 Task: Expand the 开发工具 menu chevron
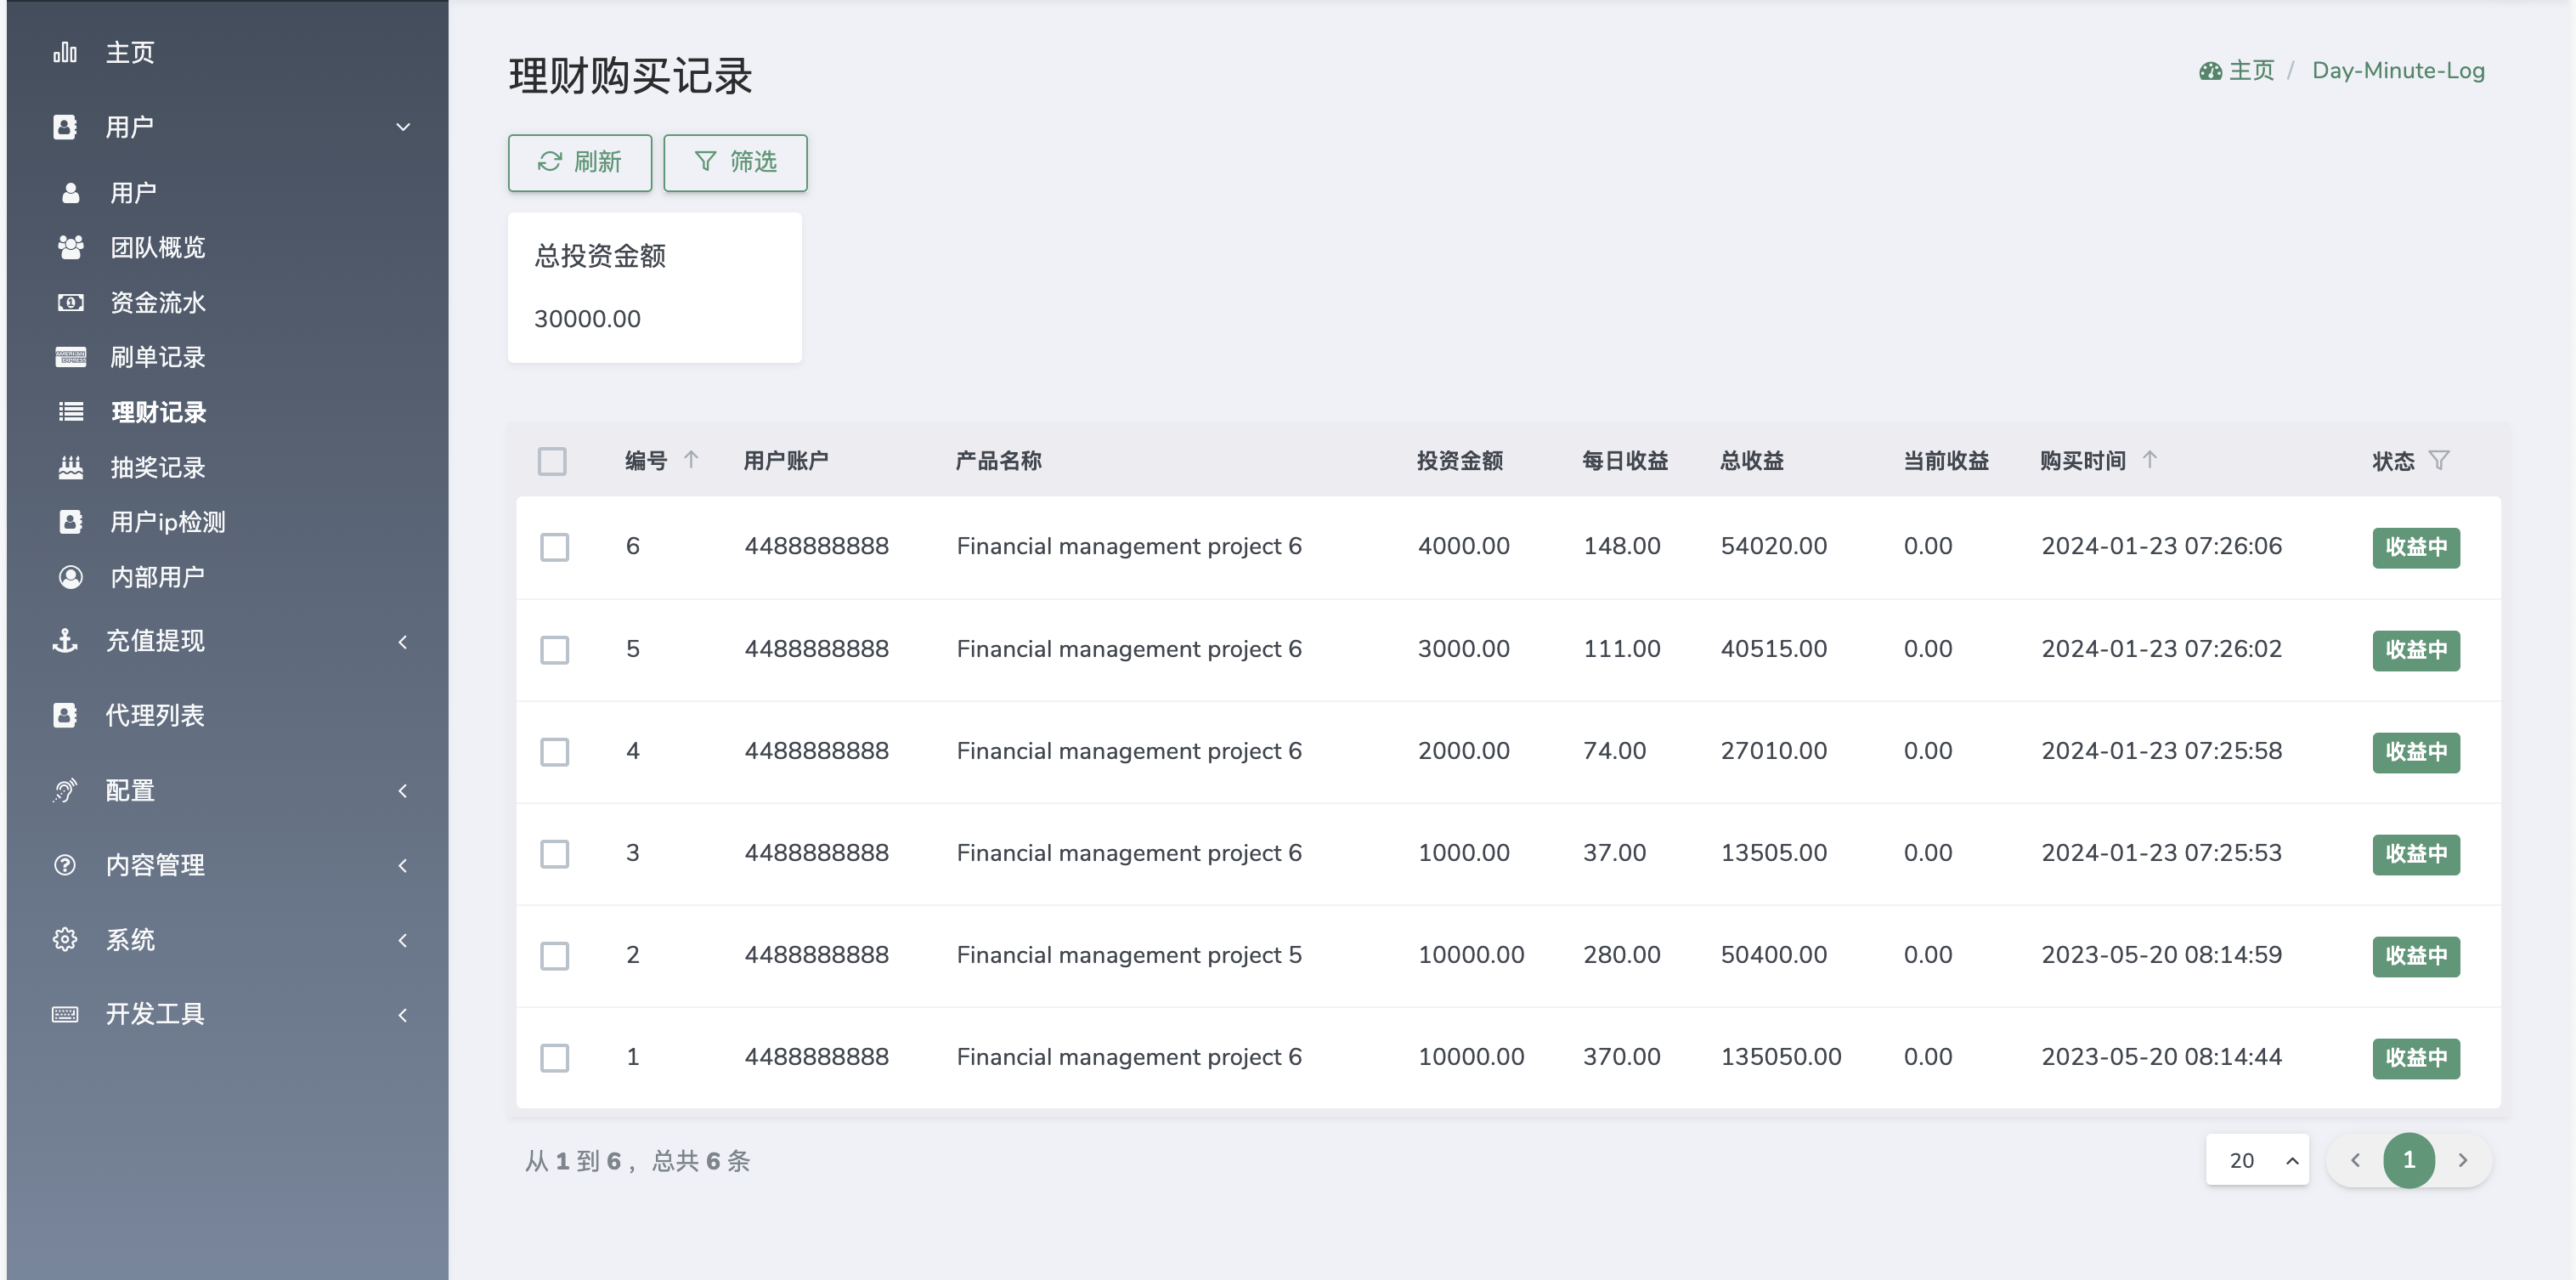(x=403, y=1015)
